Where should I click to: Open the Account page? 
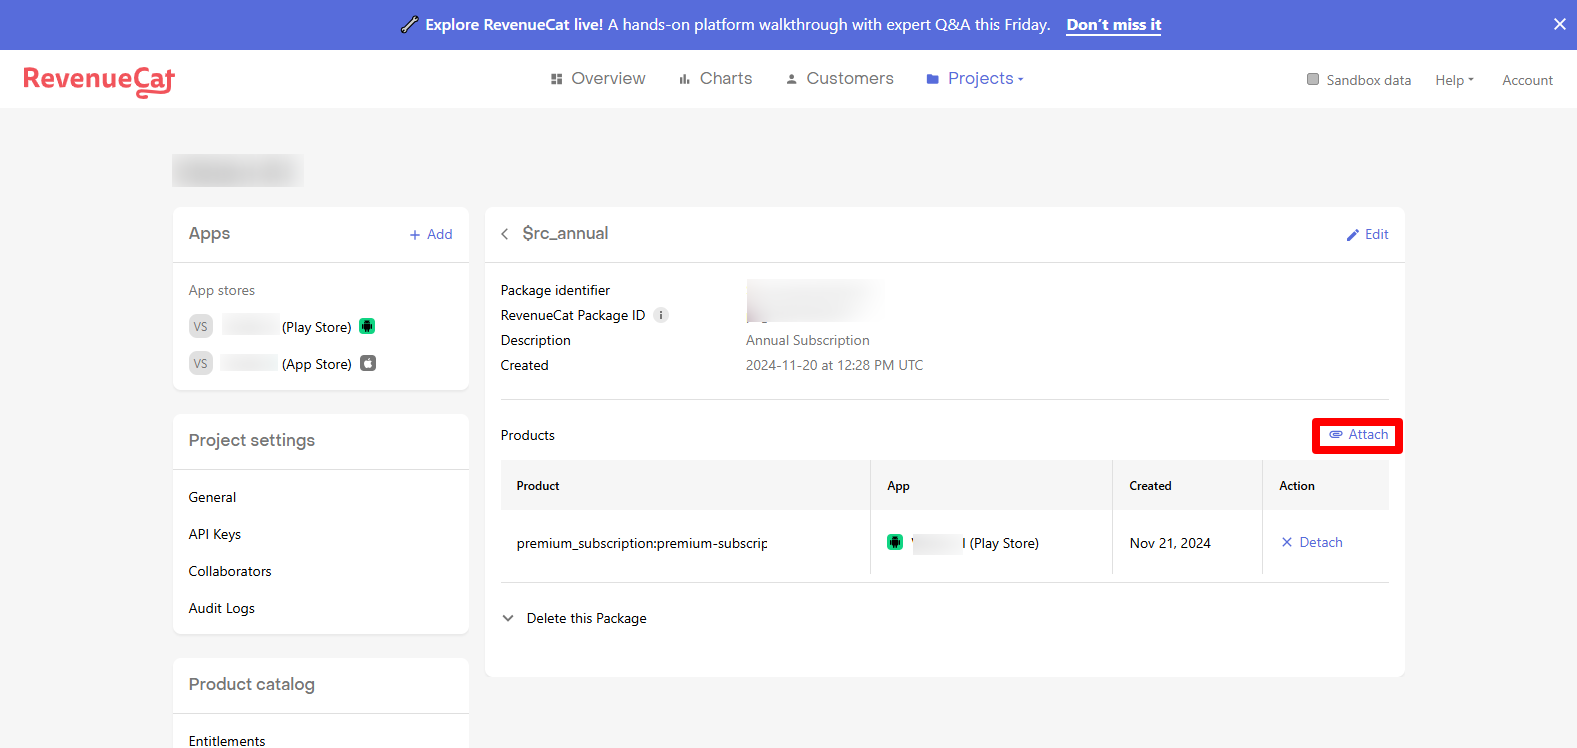click(1527, 80)
